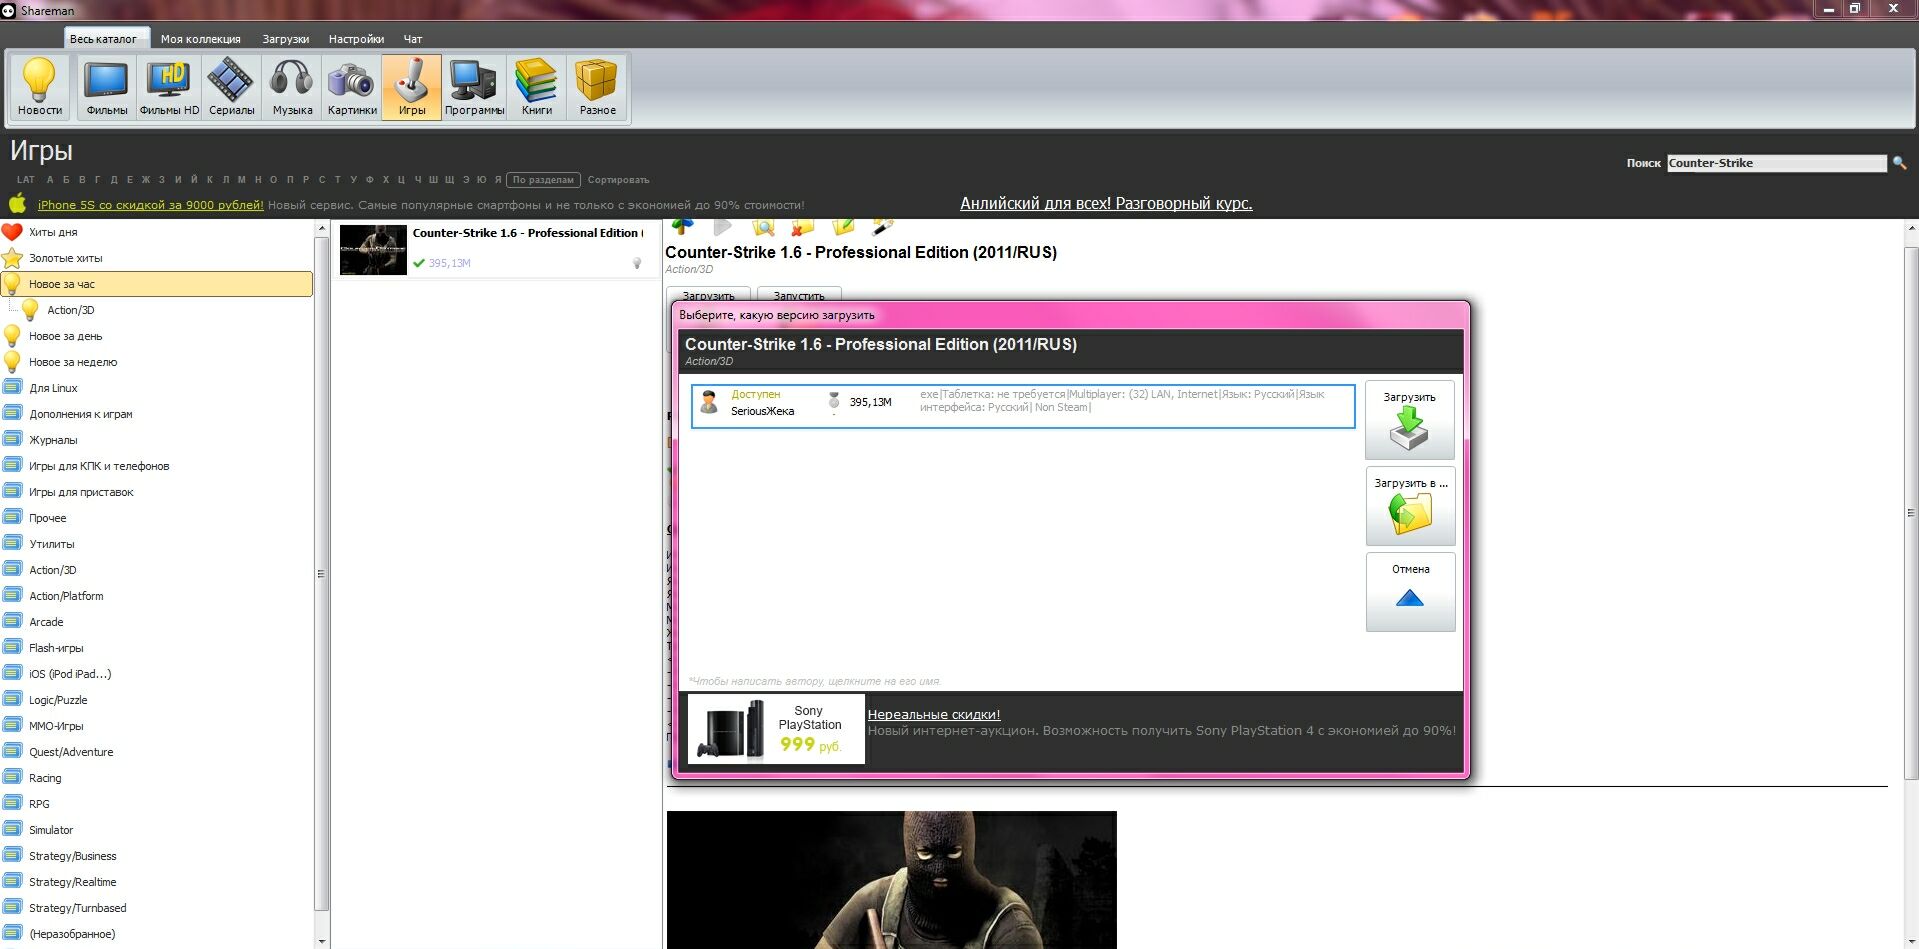Click the search magnifier icon
Viewport: 1919px width, 949px height.
click(1899, 163)
